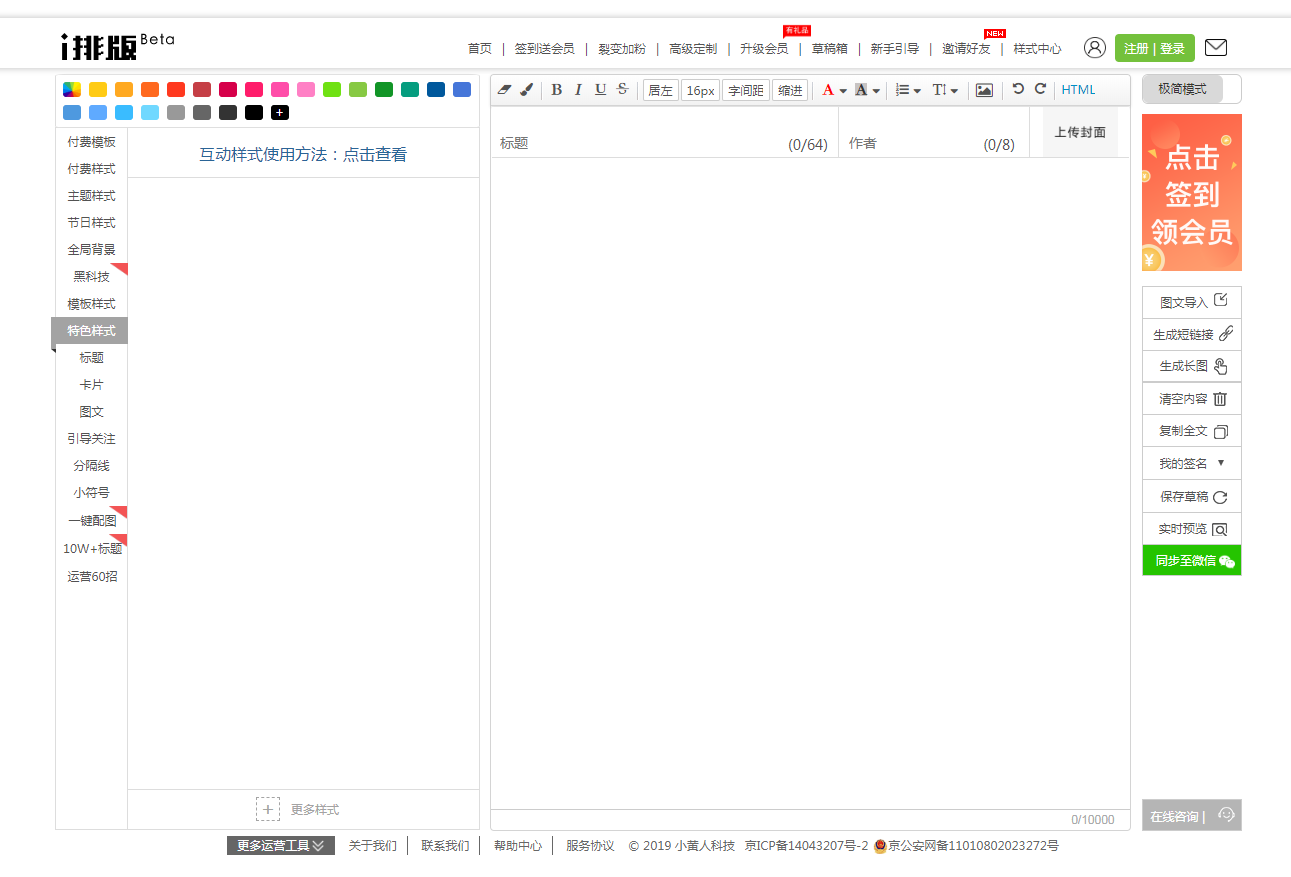Screen dimensions: 1291x877
Task: Open the 在线咨询 online chat
Action: point(1192,816)
